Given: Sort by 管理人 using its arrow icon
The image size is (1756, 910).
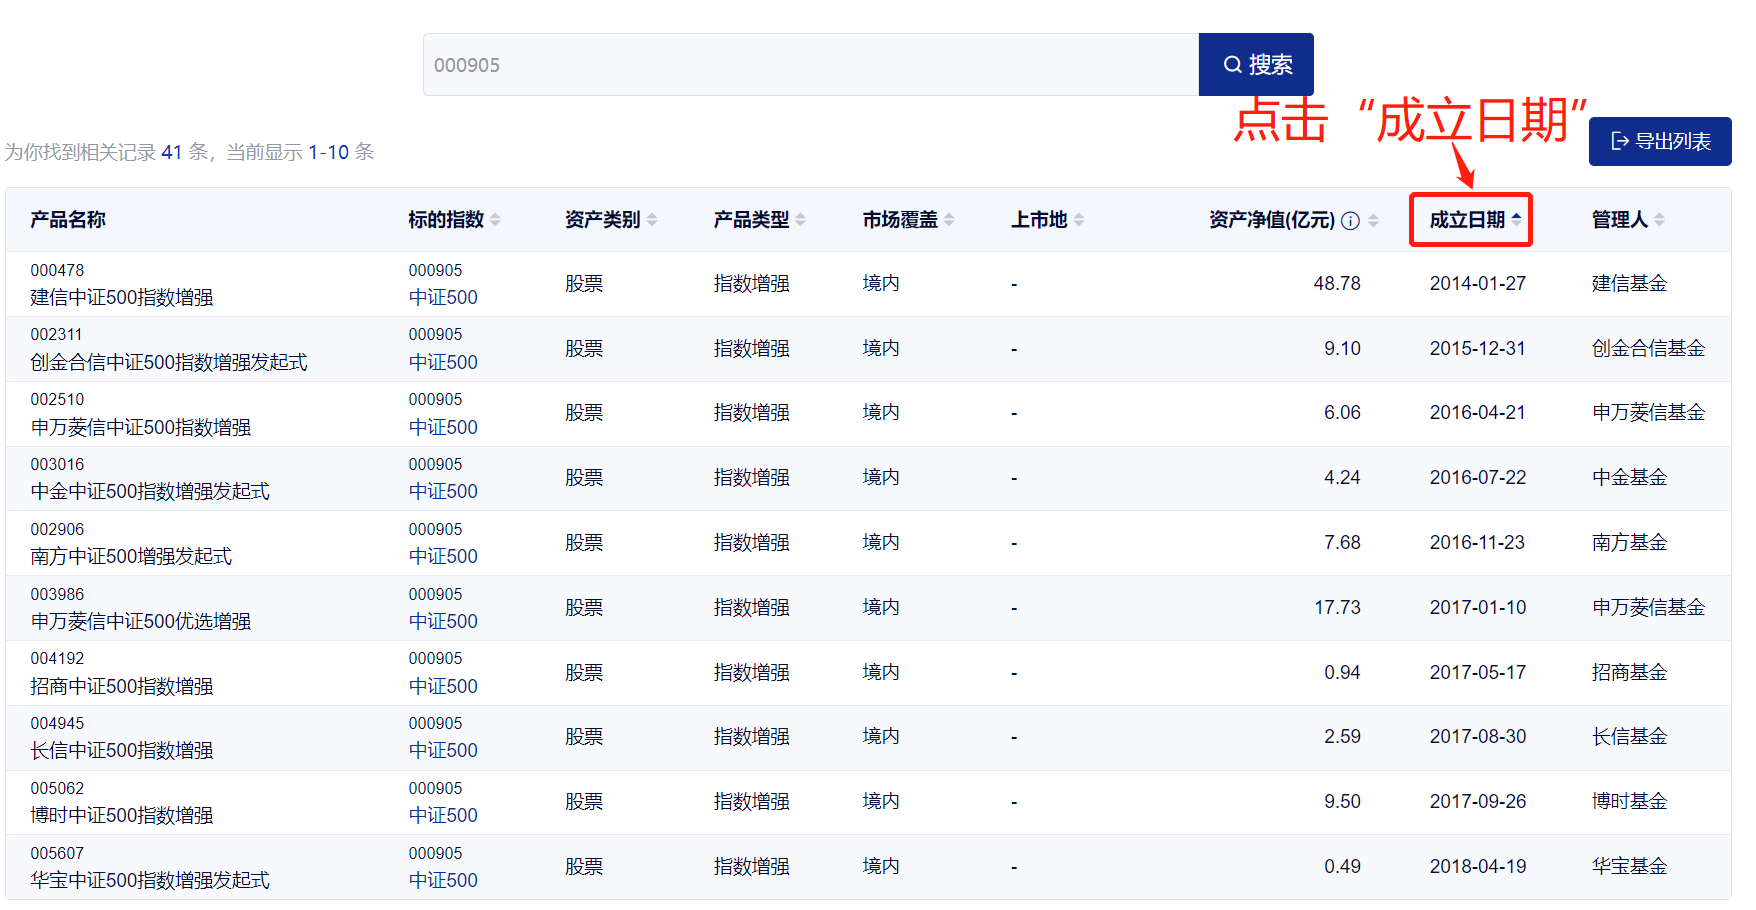Looking at the screenshot, I should click(1660, 220).
